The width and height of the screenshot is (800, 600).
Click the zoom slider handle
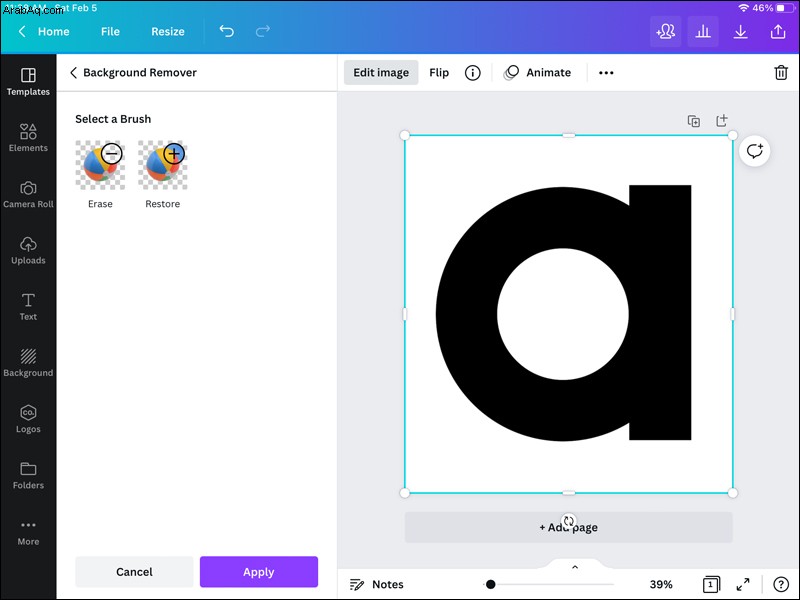point(490,584)
